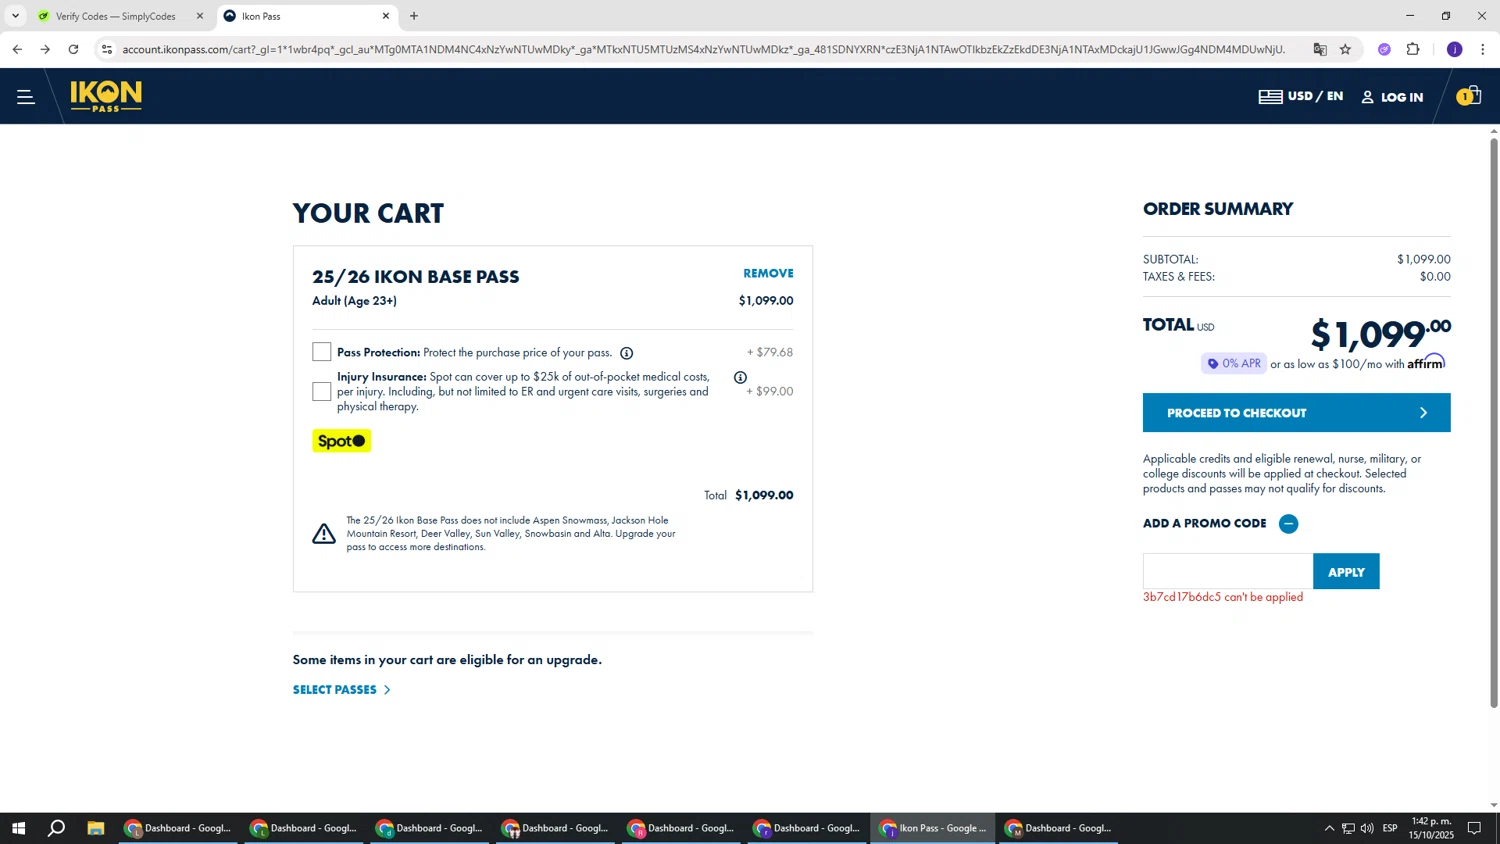Click the Affirm logo link

(x=1426, y=362)
